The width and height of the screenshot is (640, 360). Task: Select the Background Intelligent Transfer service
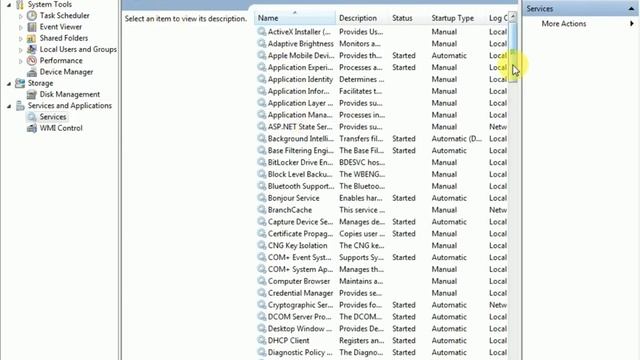click(x=382, y=138)
